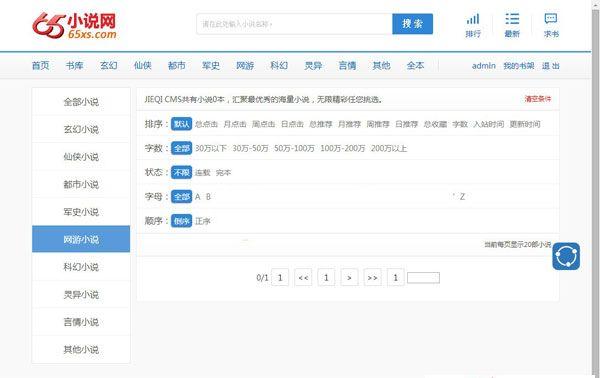Sort by 周推荐
Image resolution: width=600 pixels, height=378 pixels.
pyautogui.click(x=378, y=124)
